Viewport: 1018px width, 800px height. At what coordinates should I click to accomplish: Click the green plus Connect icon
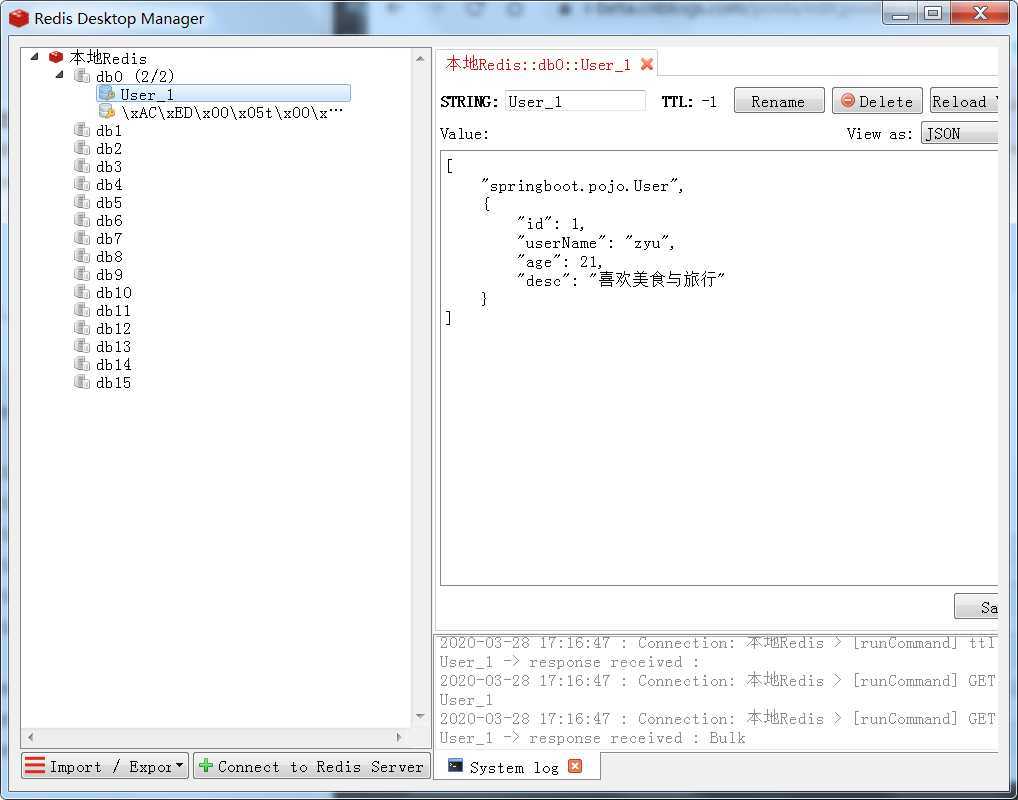click(x=206, y=766)
